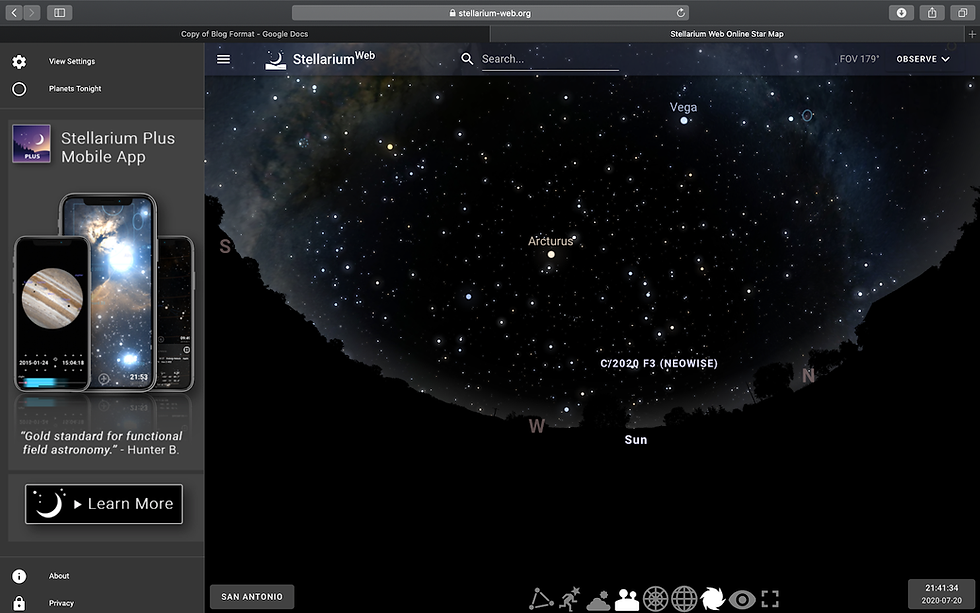Click the browser forward arrow
Viewport: 980px width, 613px height.
32,12
